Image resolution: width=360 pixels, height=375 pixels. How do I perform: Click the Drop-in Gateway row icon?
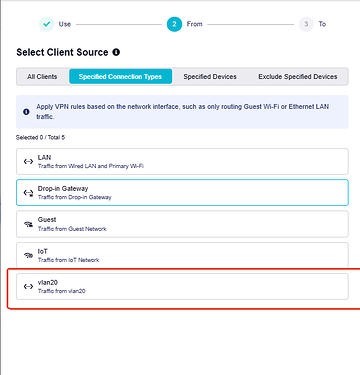28,193
